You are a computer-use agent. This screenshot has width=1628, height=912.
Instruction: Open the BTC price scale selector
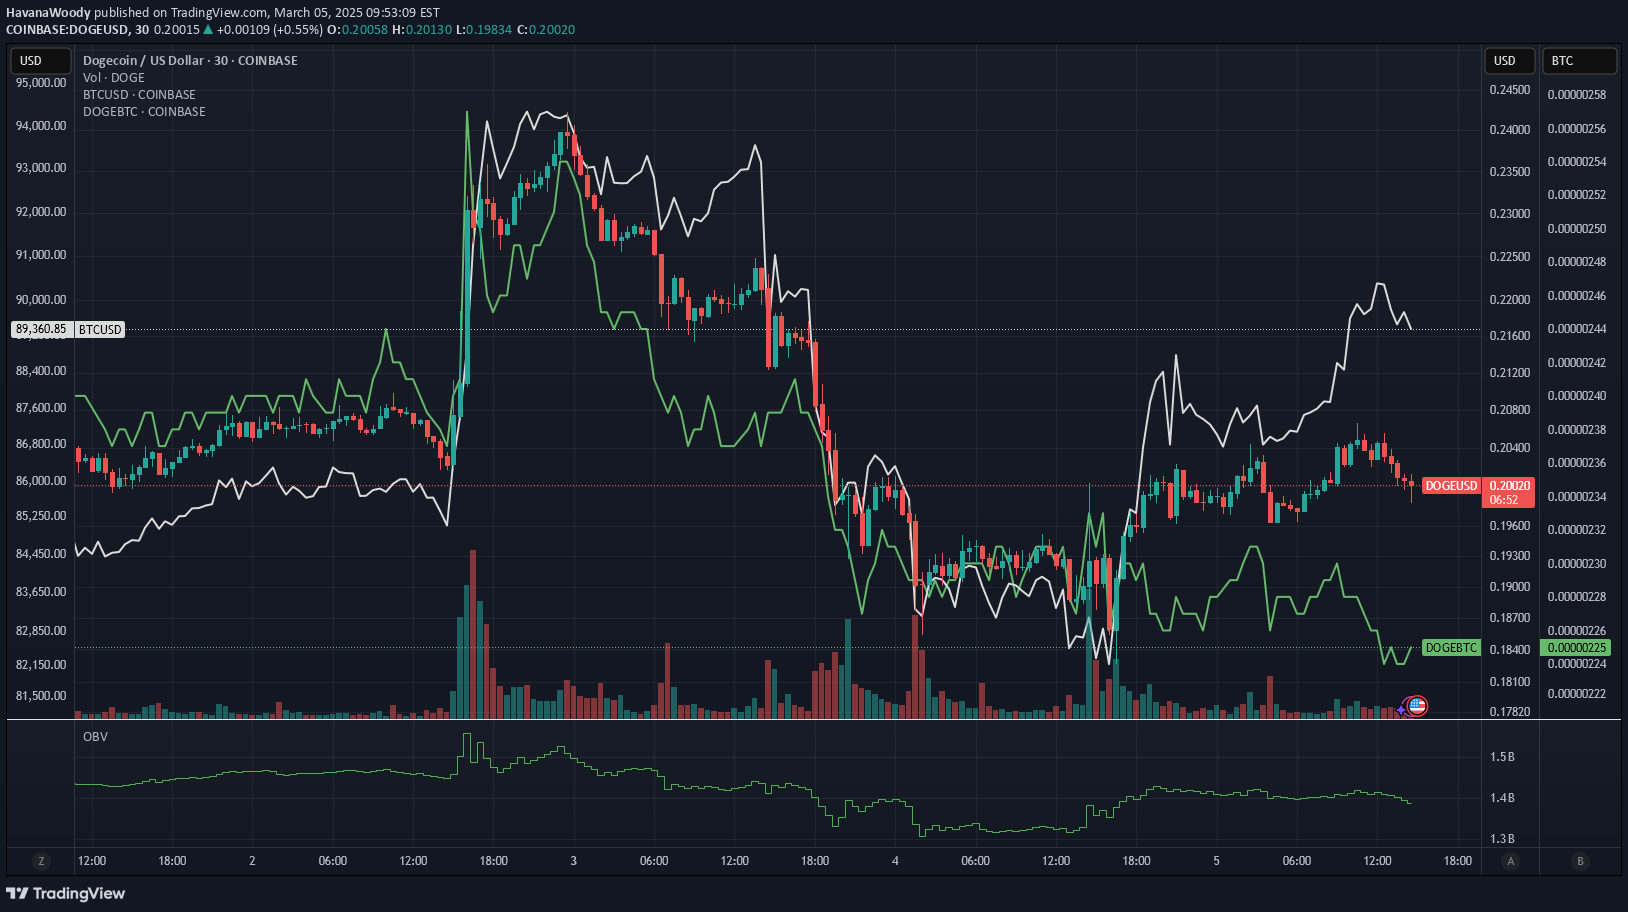(x=1579, y=61)
